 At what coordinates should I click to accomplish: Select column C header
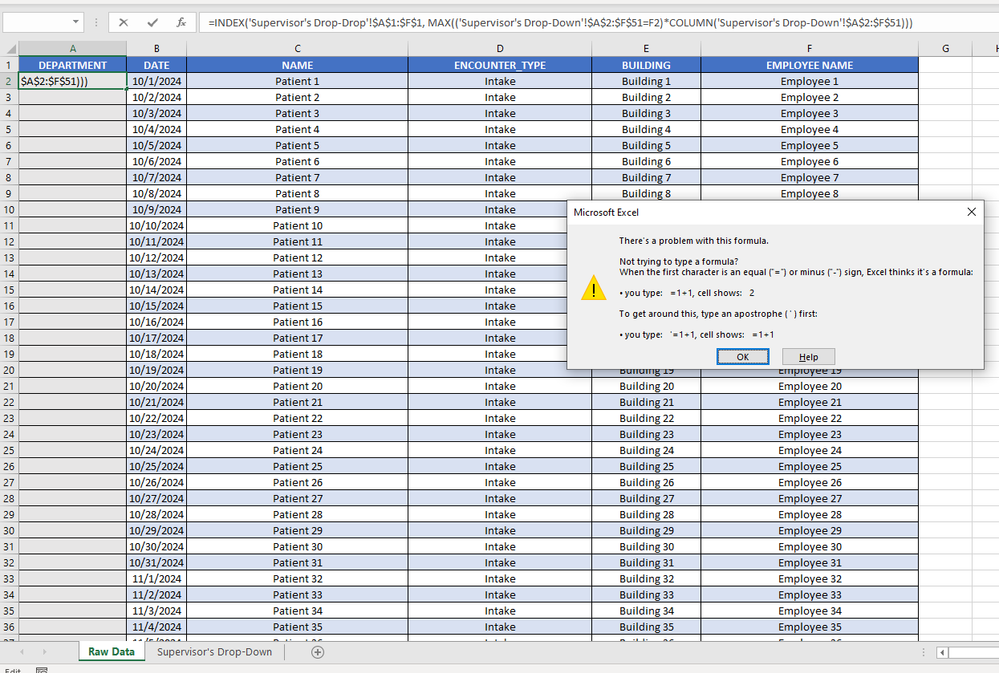298,48
